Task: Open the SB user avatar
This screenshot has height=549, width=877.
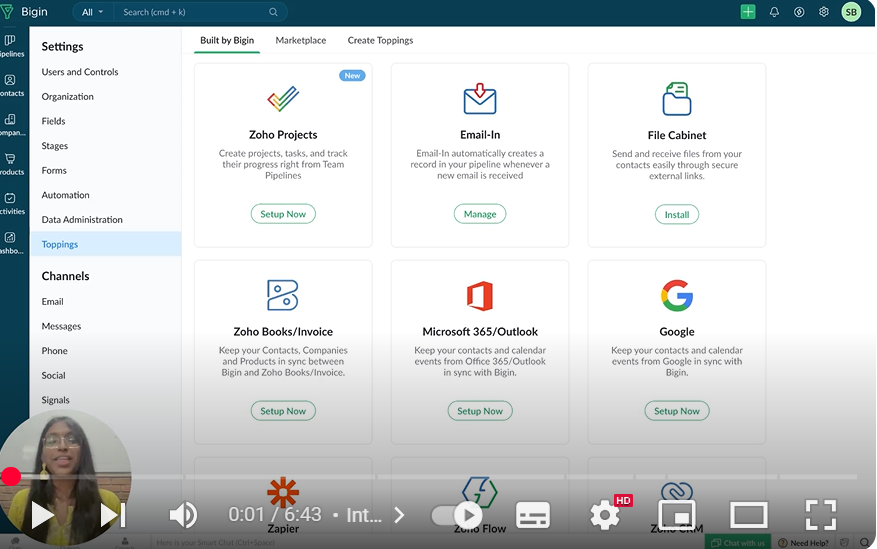Action: click(x=851, y=12)
